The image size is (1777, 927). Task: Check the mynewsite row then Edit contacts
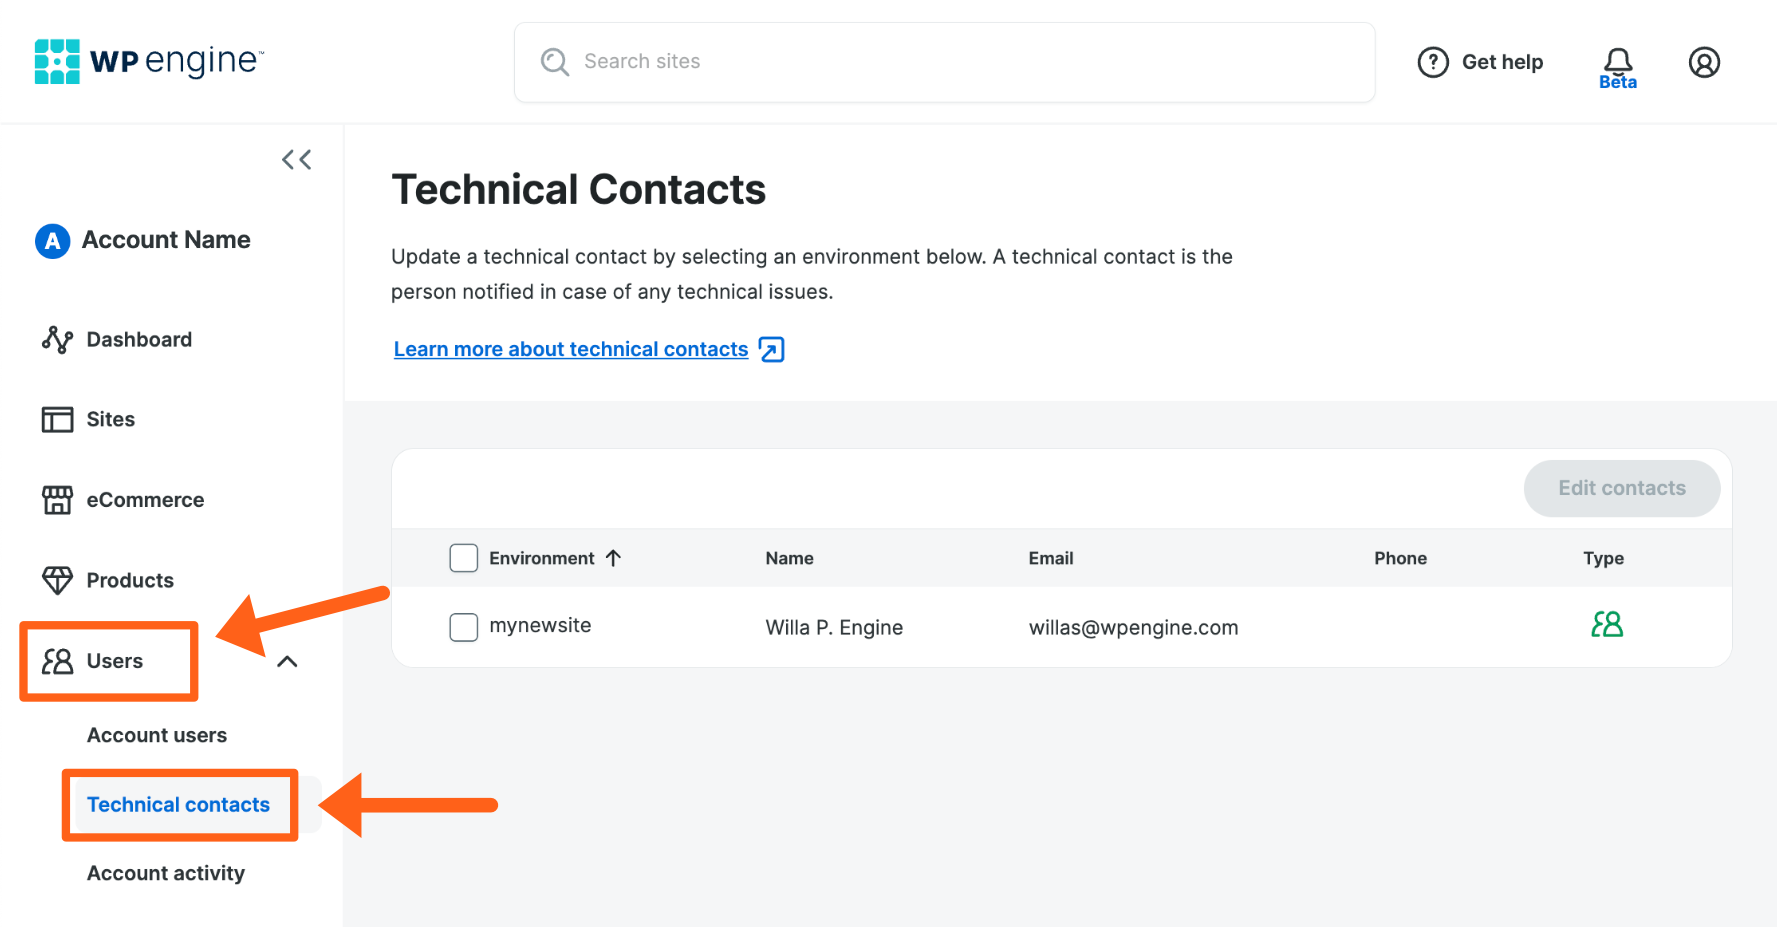pos(1621,488)
